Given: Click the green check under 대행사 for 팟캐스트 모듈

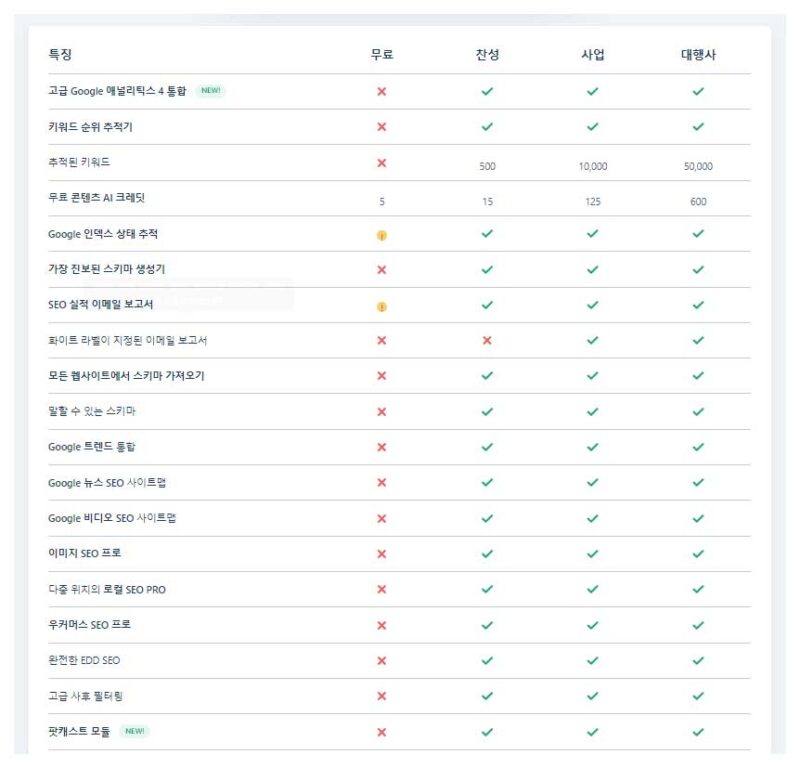Looking at the screenshot, I should [x=698, y=732].
